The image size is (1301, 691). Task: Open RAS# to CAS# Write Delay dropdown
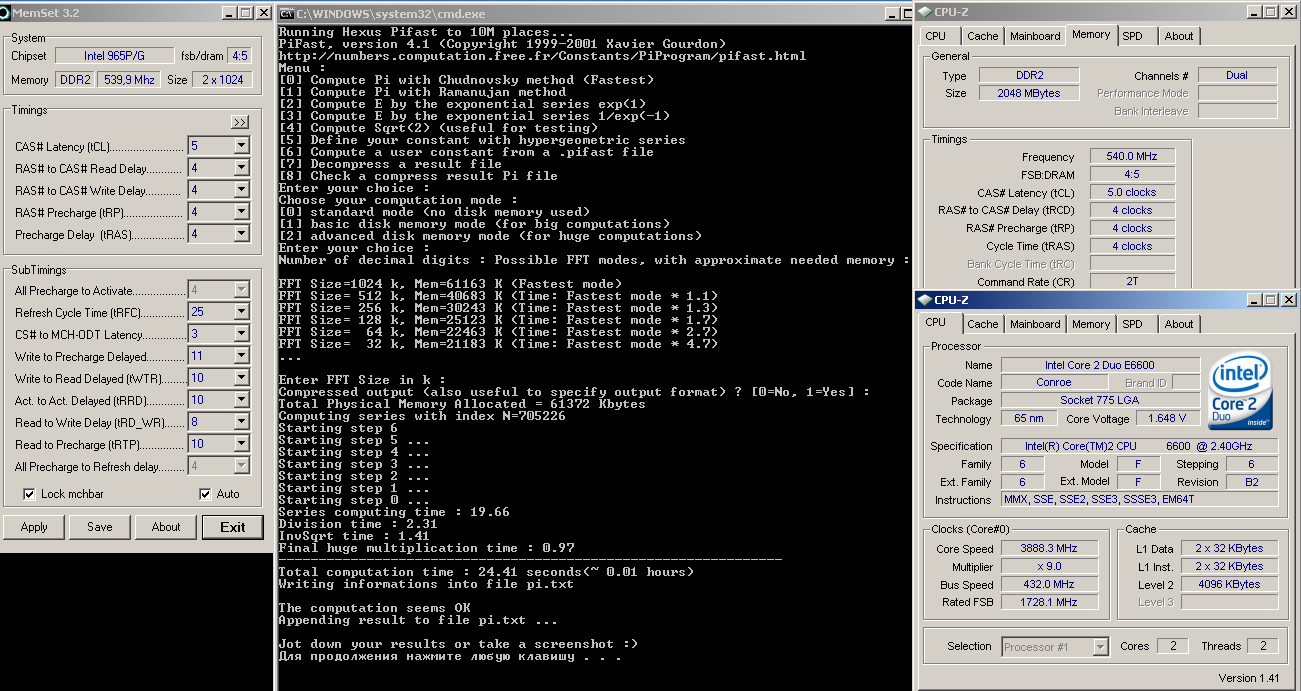pyautogui.click(x=241, y=190)
